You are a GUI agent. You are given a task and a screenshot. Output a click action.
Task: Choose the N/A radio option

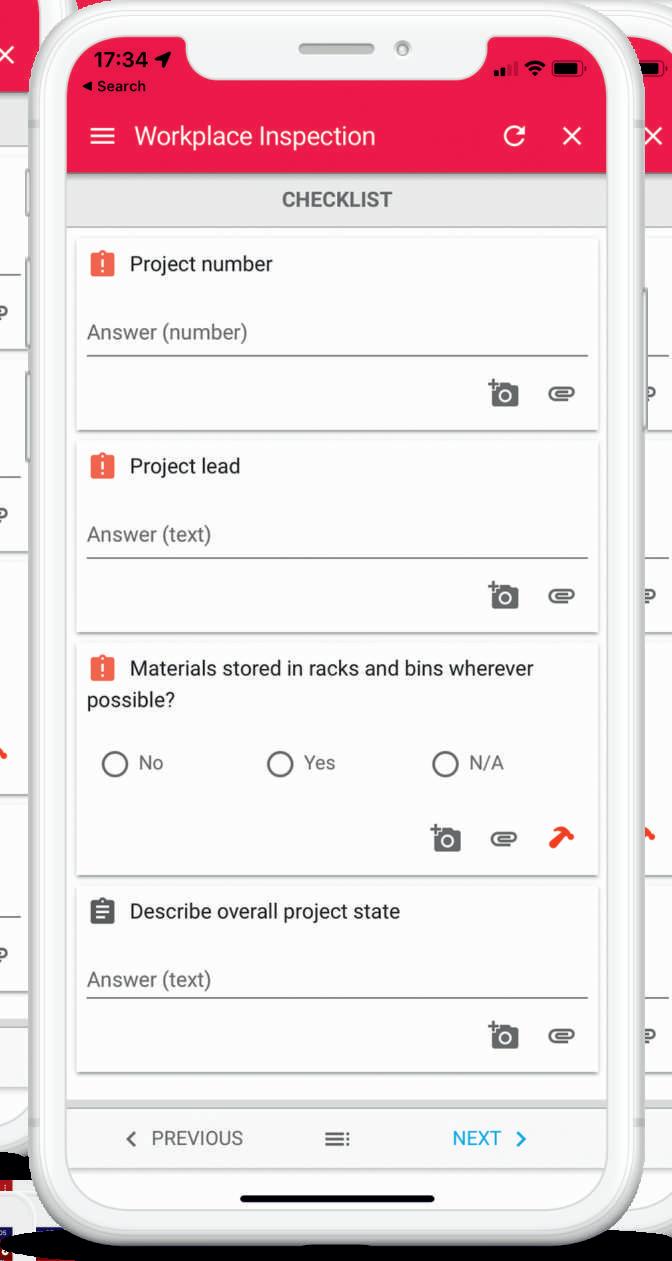(445, 764)
